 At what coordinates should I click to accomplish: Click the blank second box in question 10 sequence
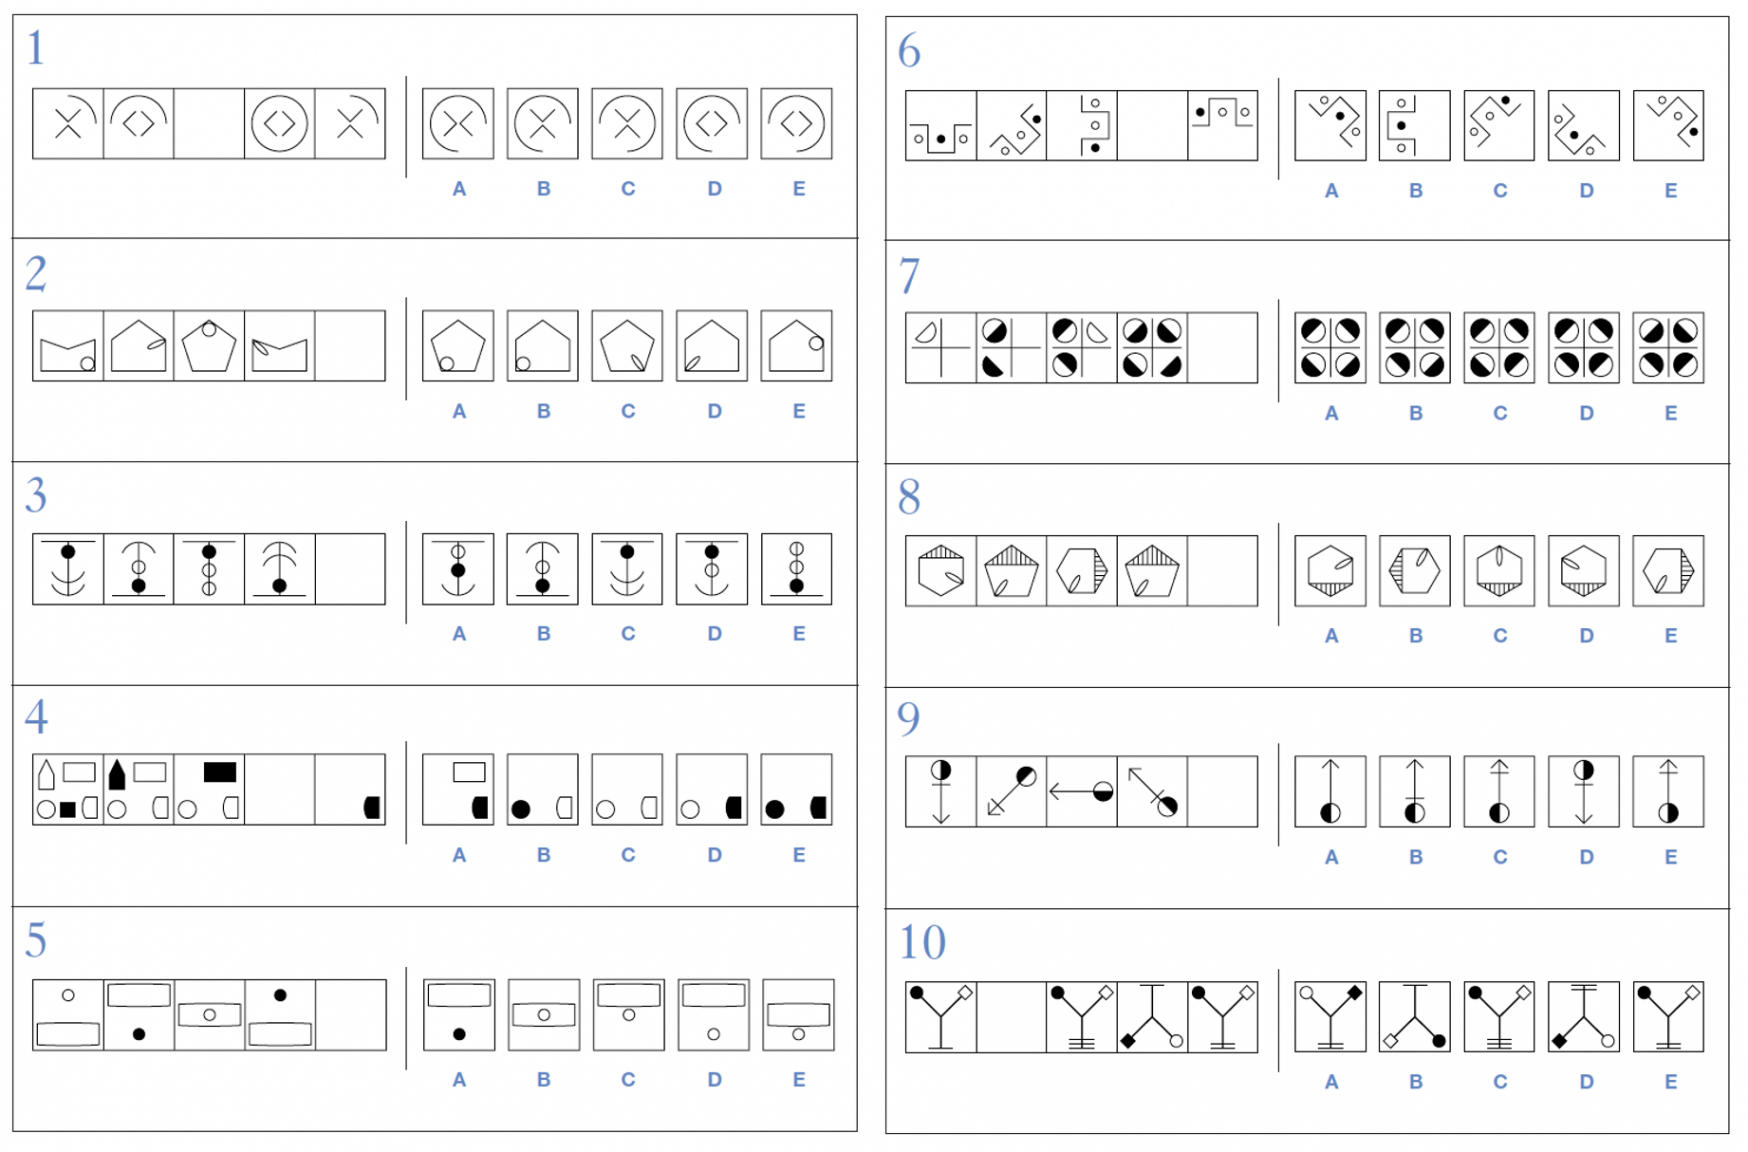coord(1011,1017)
